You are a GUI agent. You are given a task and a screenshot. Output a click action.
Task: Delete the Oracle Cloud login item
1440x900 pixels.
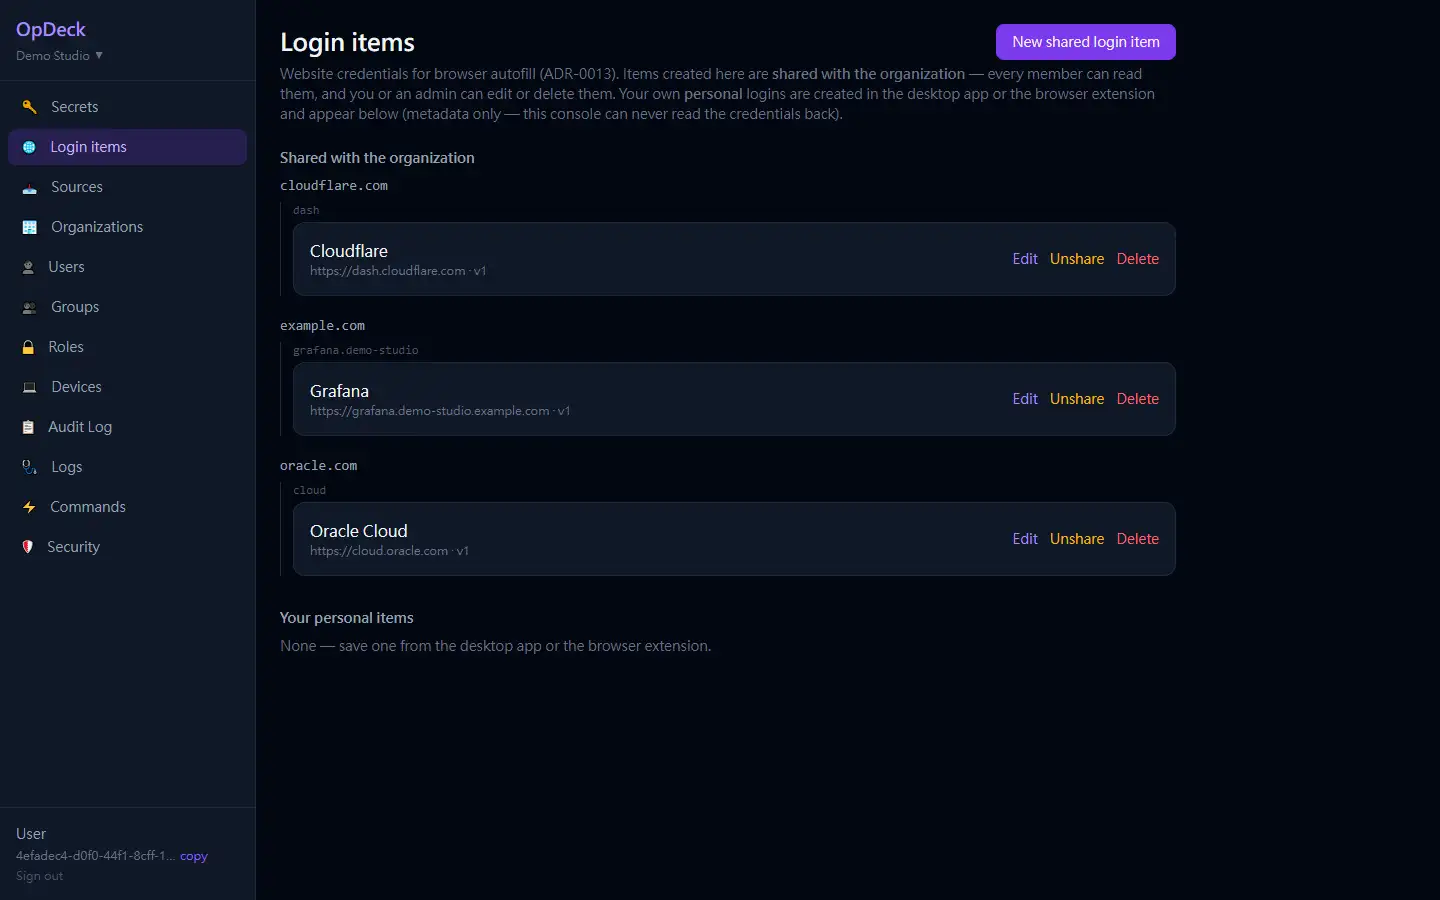(x=1138, y=539)
